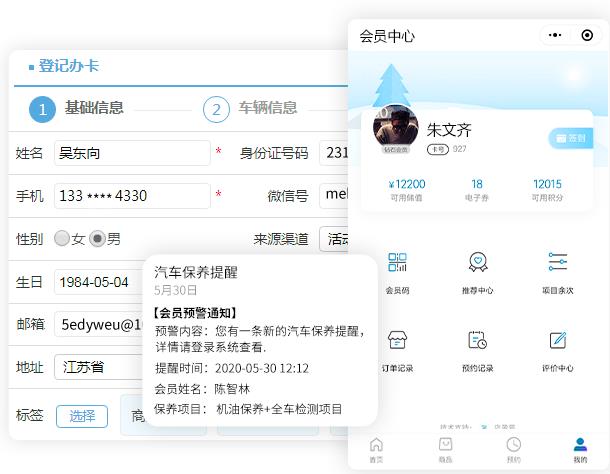Go to 我的 profile tab
This screenshot has width=610, height=474.
[580, 449]
